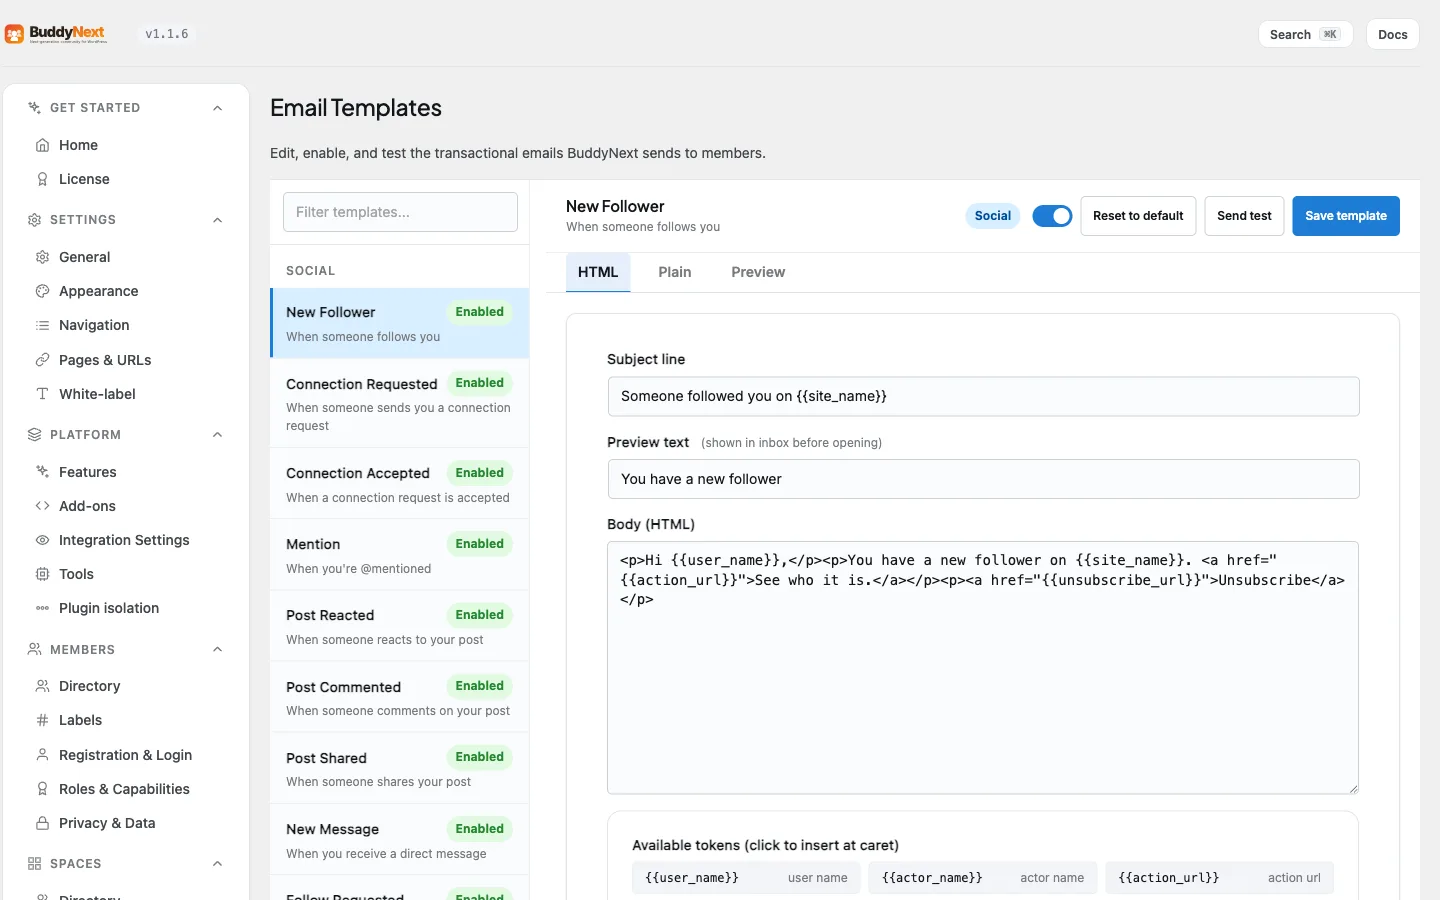The width and height of the screenshot is (1440, 900).
Task: Click the Platform section layers icon
Action: click(34, 435)
